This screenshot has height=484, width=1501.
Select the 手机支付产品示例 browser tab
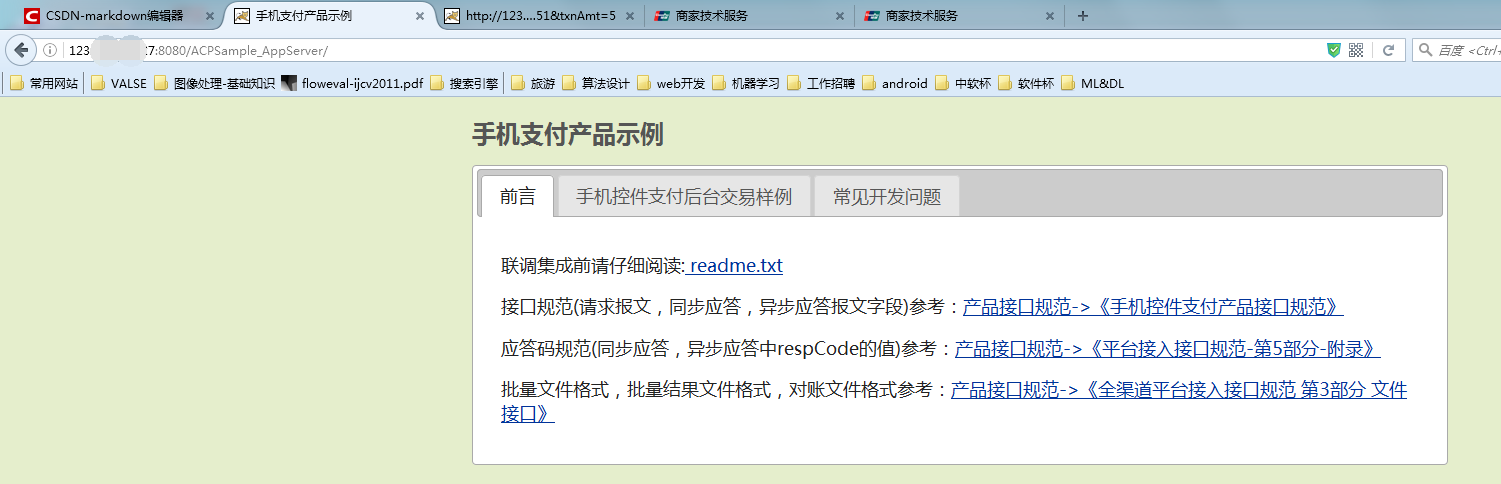(330, 16)
